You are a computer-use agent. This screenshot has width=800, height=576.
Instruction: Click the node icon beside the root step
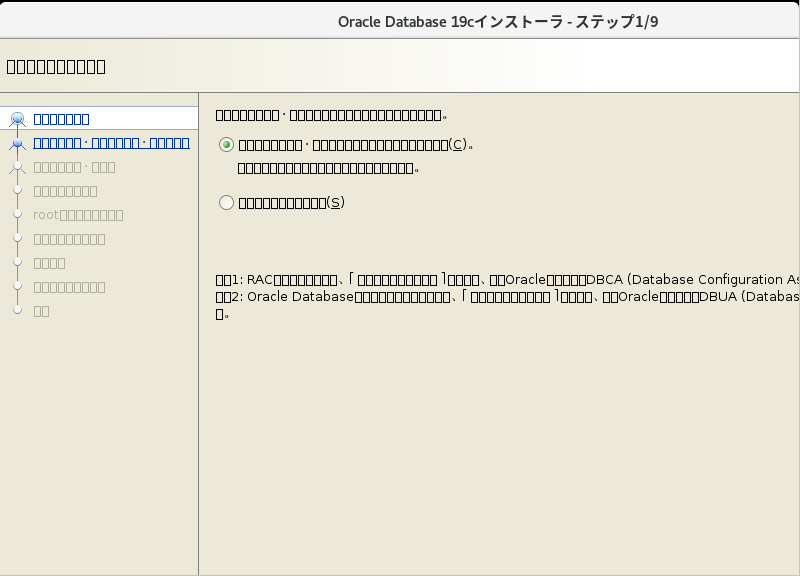[x=17, y=215]
